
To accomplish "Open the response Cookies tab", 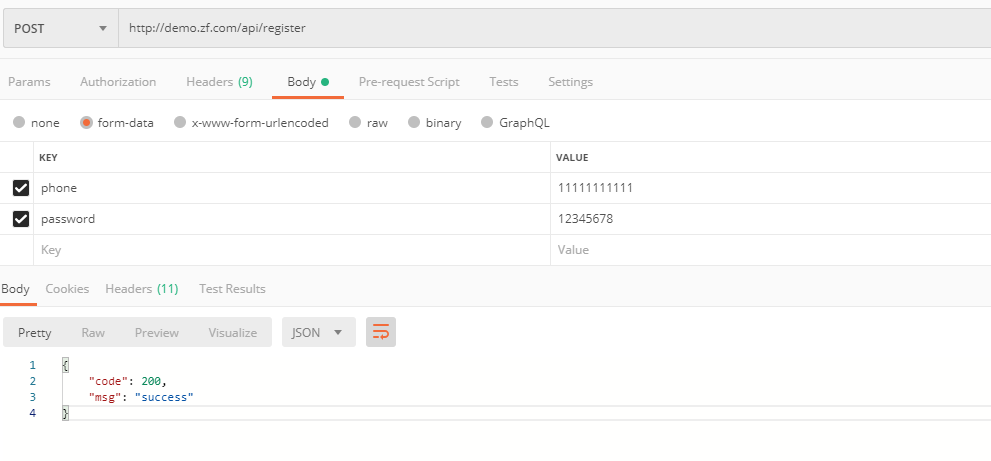I will point(67,288).
